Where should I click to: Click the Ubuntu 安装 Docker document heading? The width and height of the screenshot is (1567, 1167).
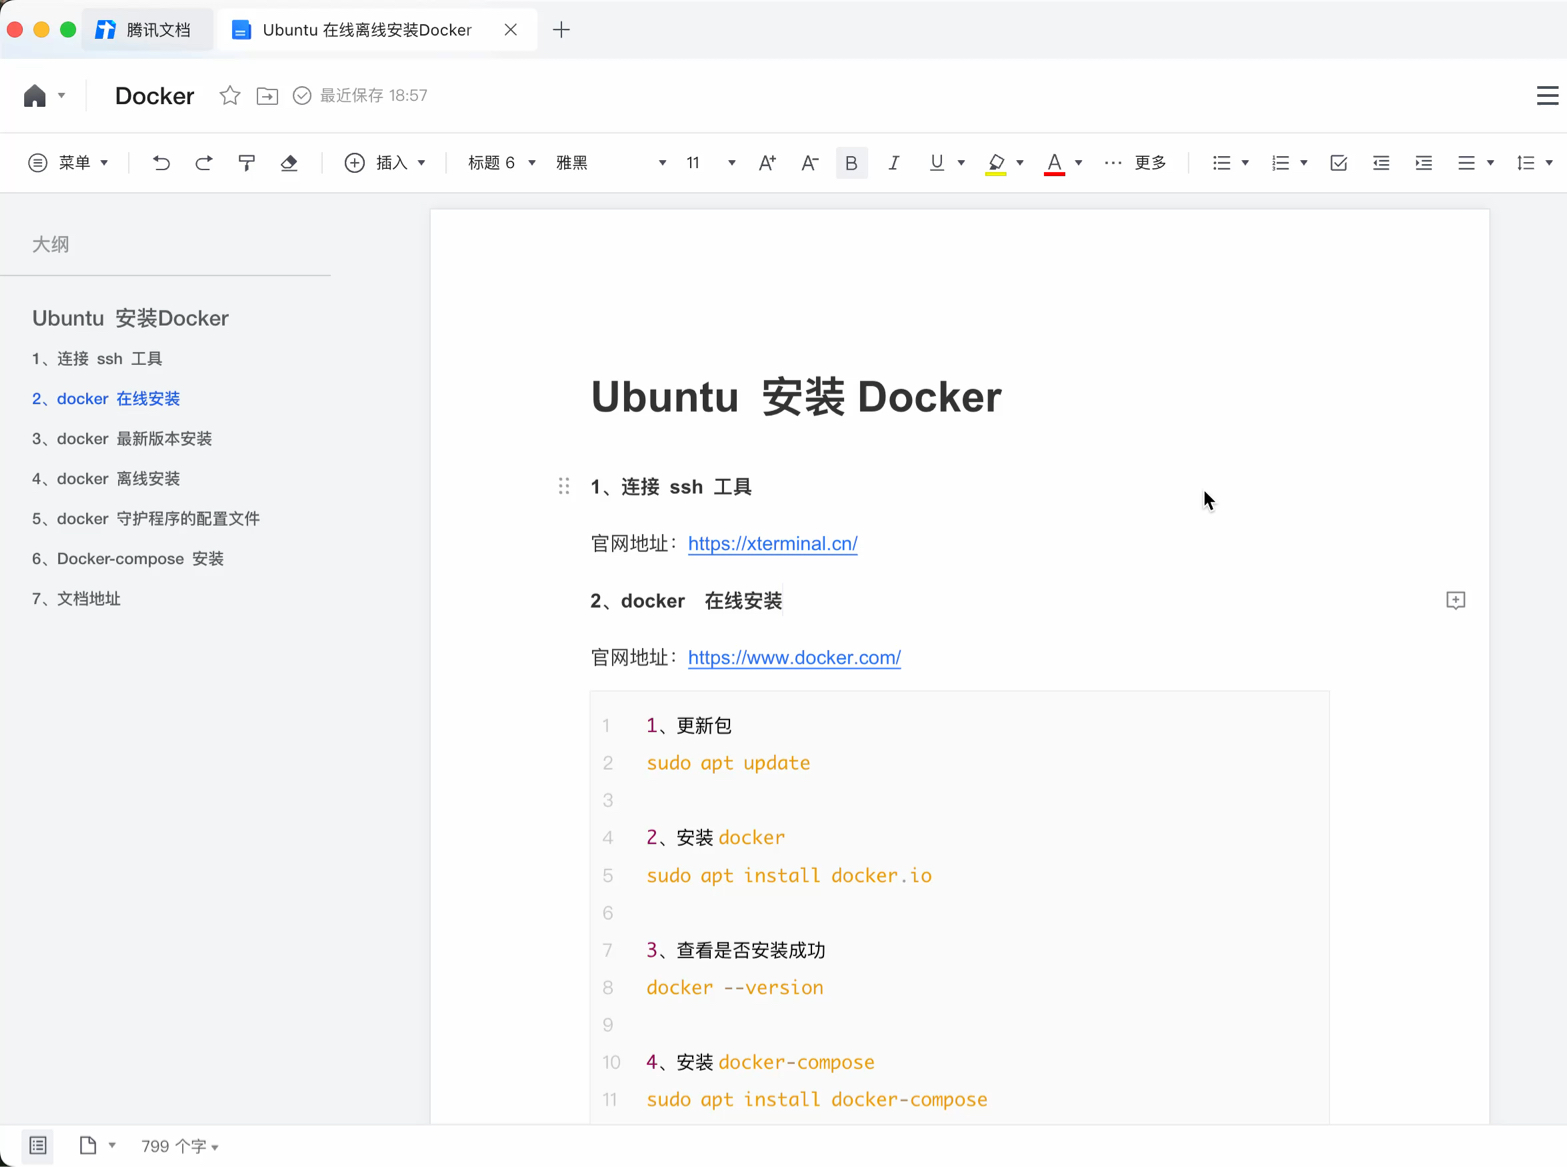pyautogui.click(x=796, y=397)
